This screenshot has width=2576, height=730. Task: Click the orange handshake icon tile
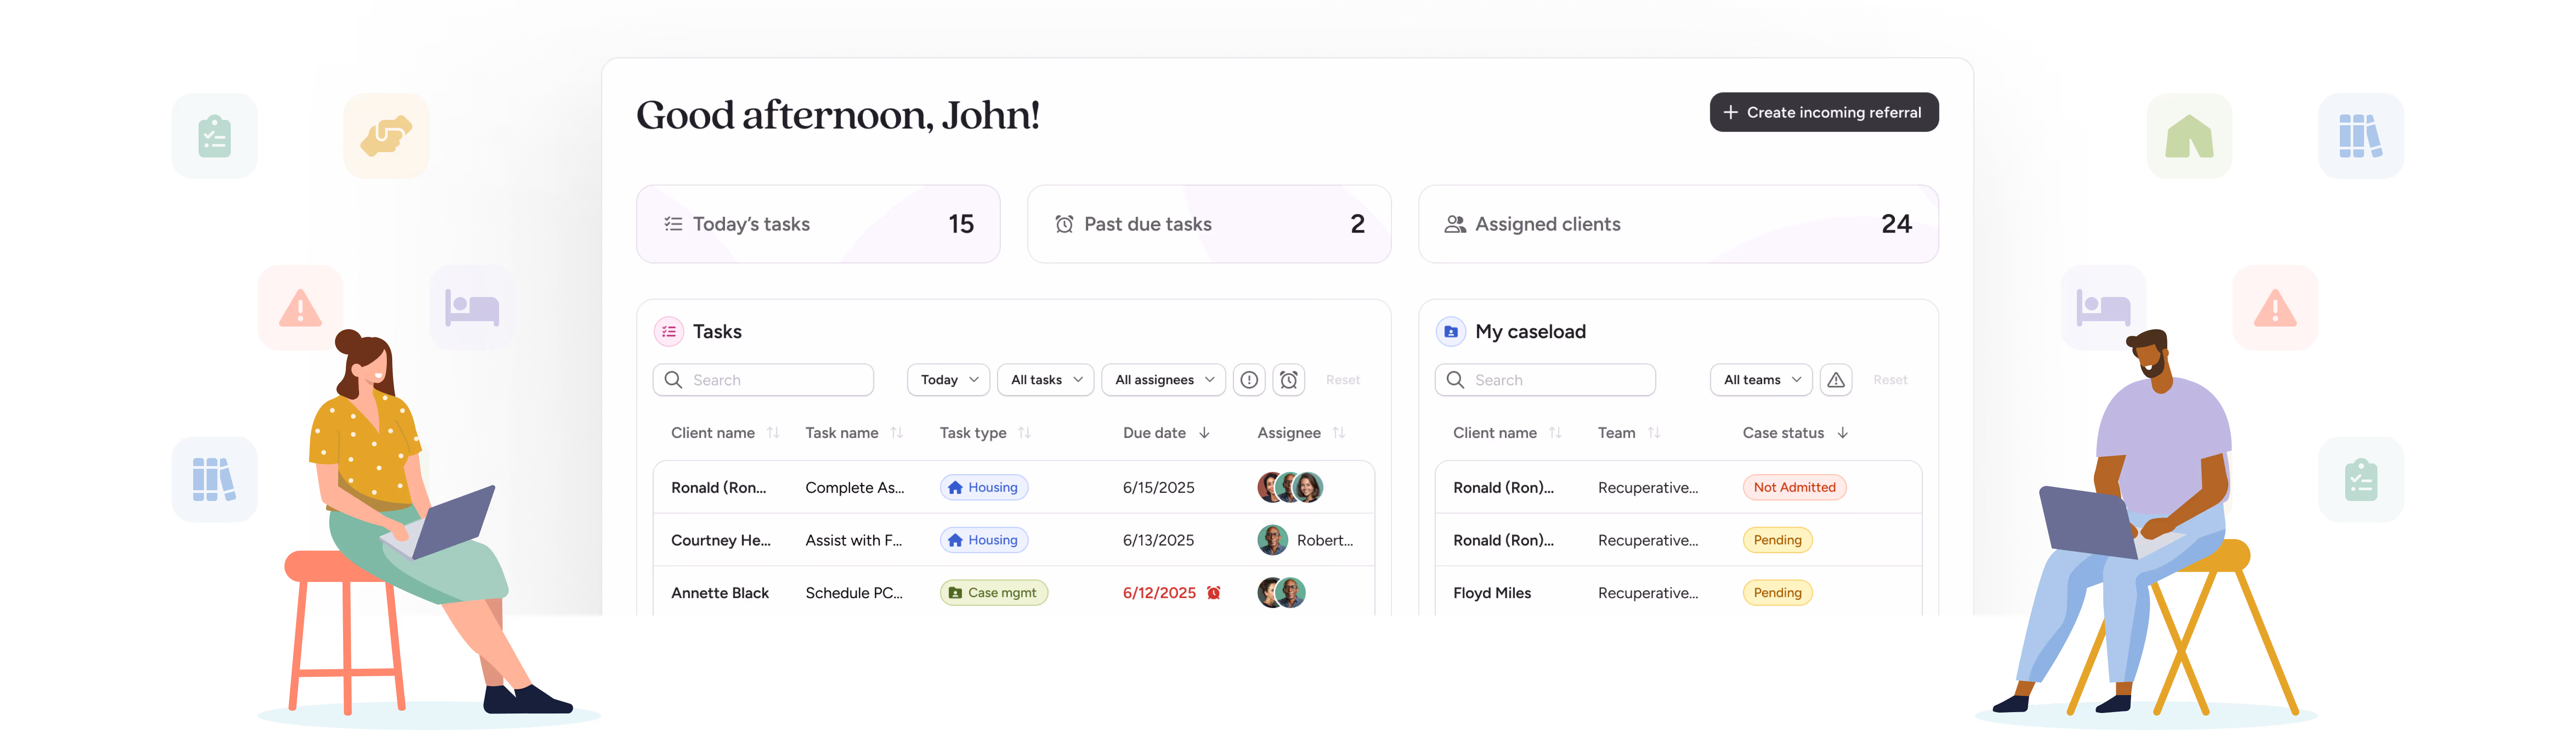click(386, 136)
